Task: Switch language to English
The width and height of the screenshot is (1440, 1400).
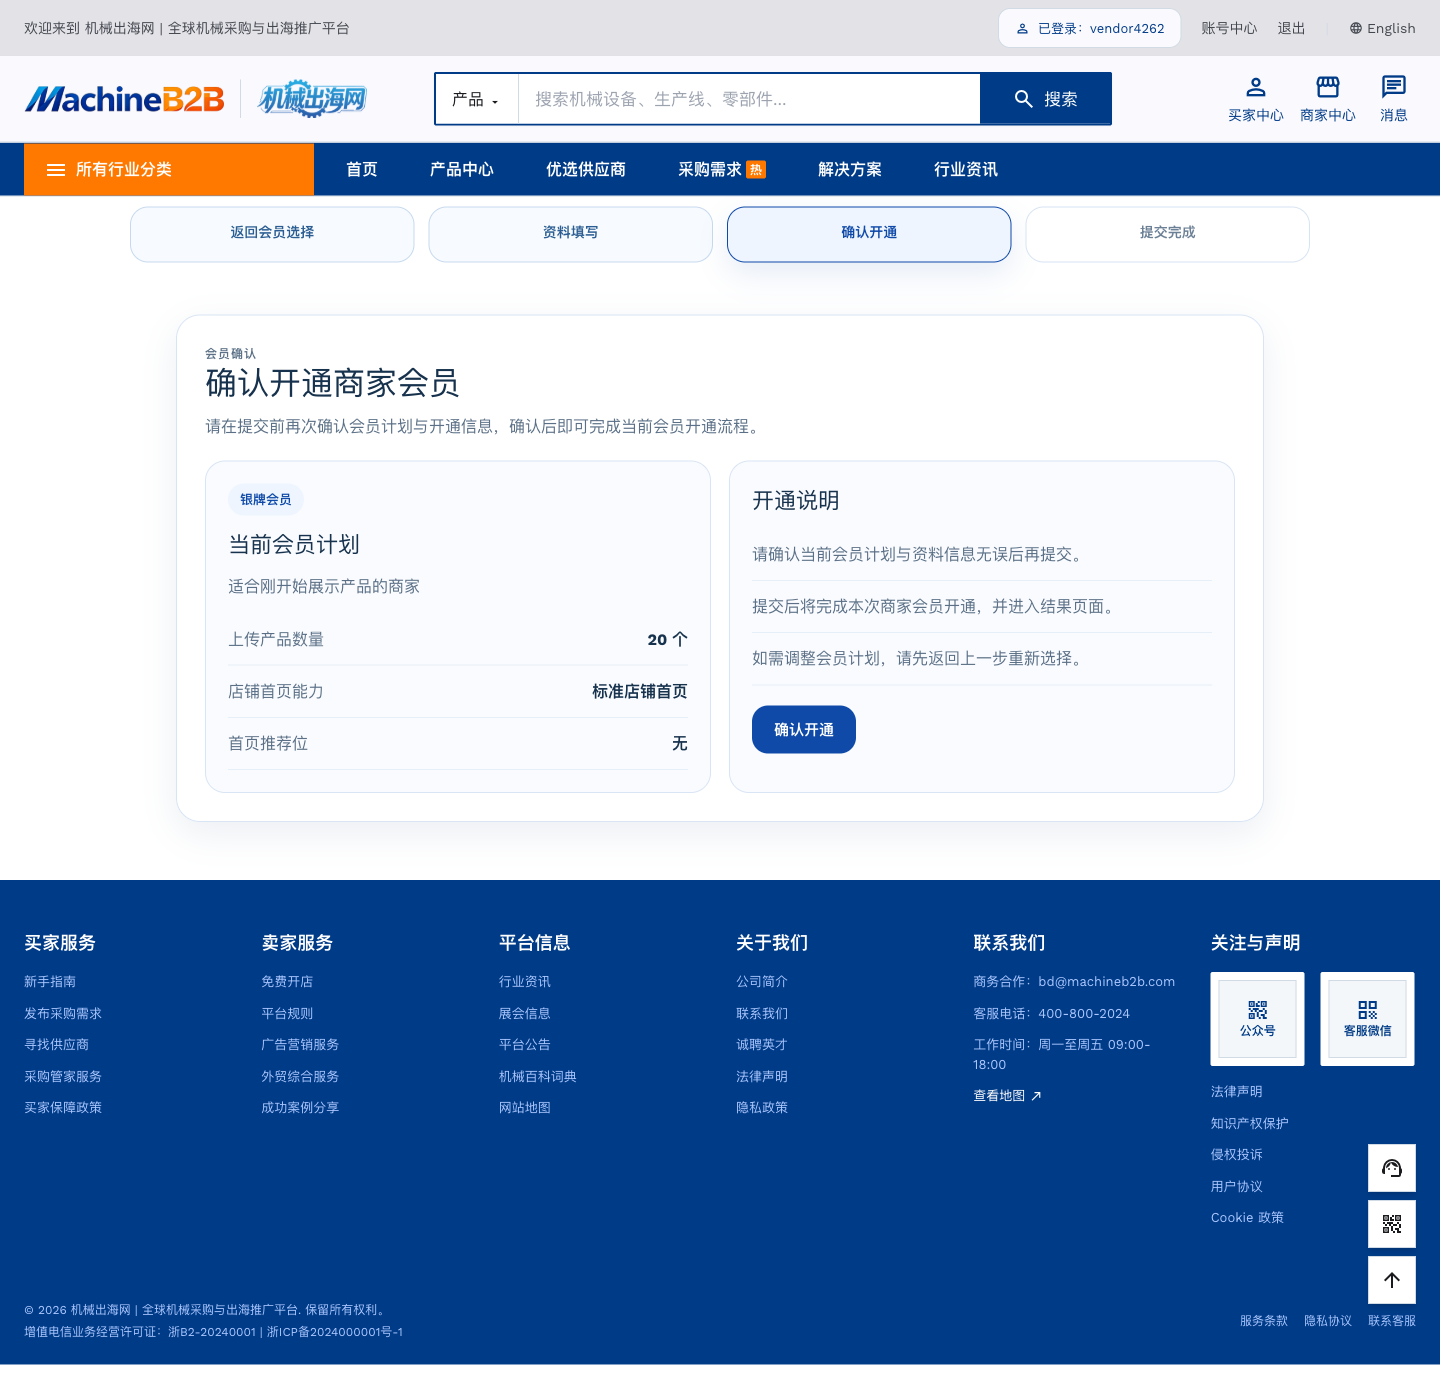Action: click(x=1382, y=28)
